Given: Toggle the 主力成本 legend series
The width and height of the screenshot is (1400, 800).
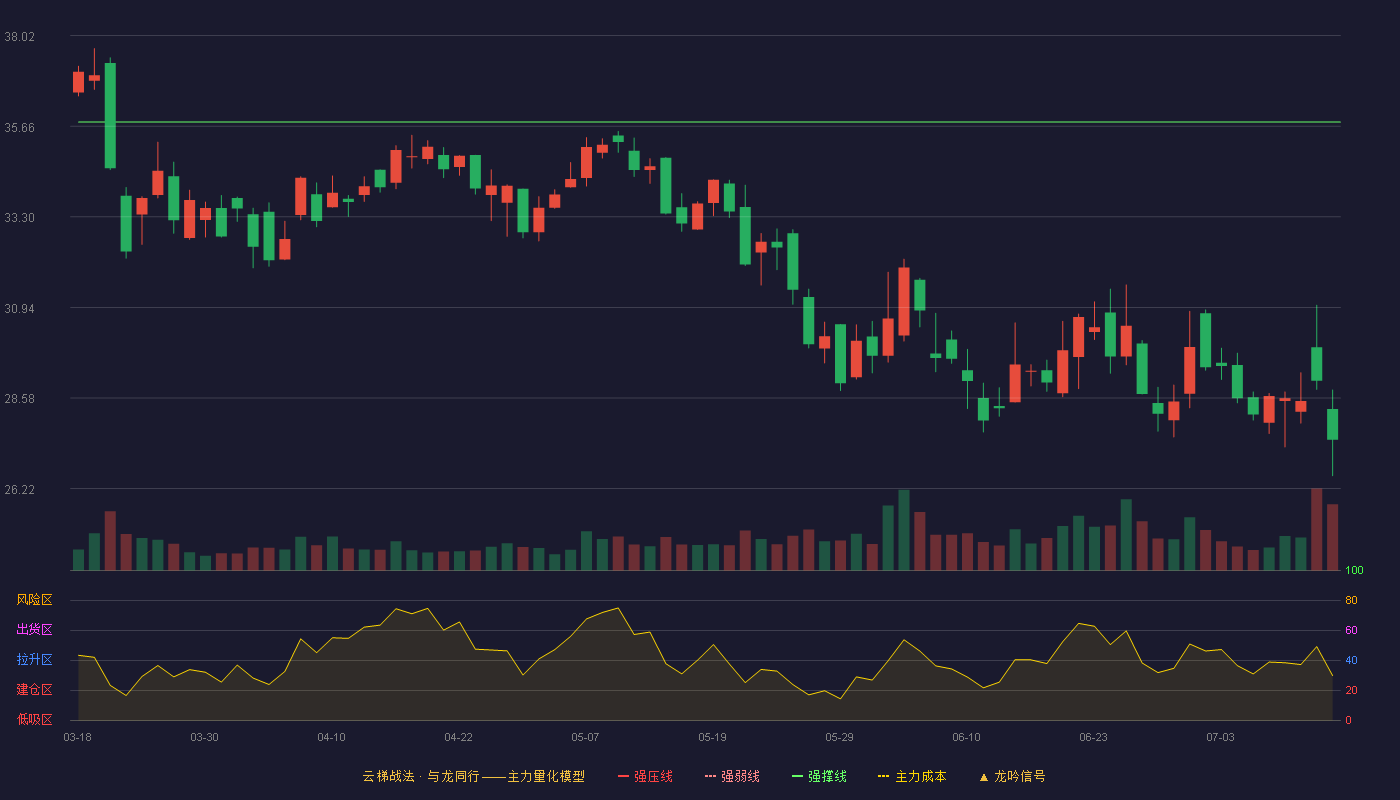Looking at the screenshot, I should click(x=912, y=776).
